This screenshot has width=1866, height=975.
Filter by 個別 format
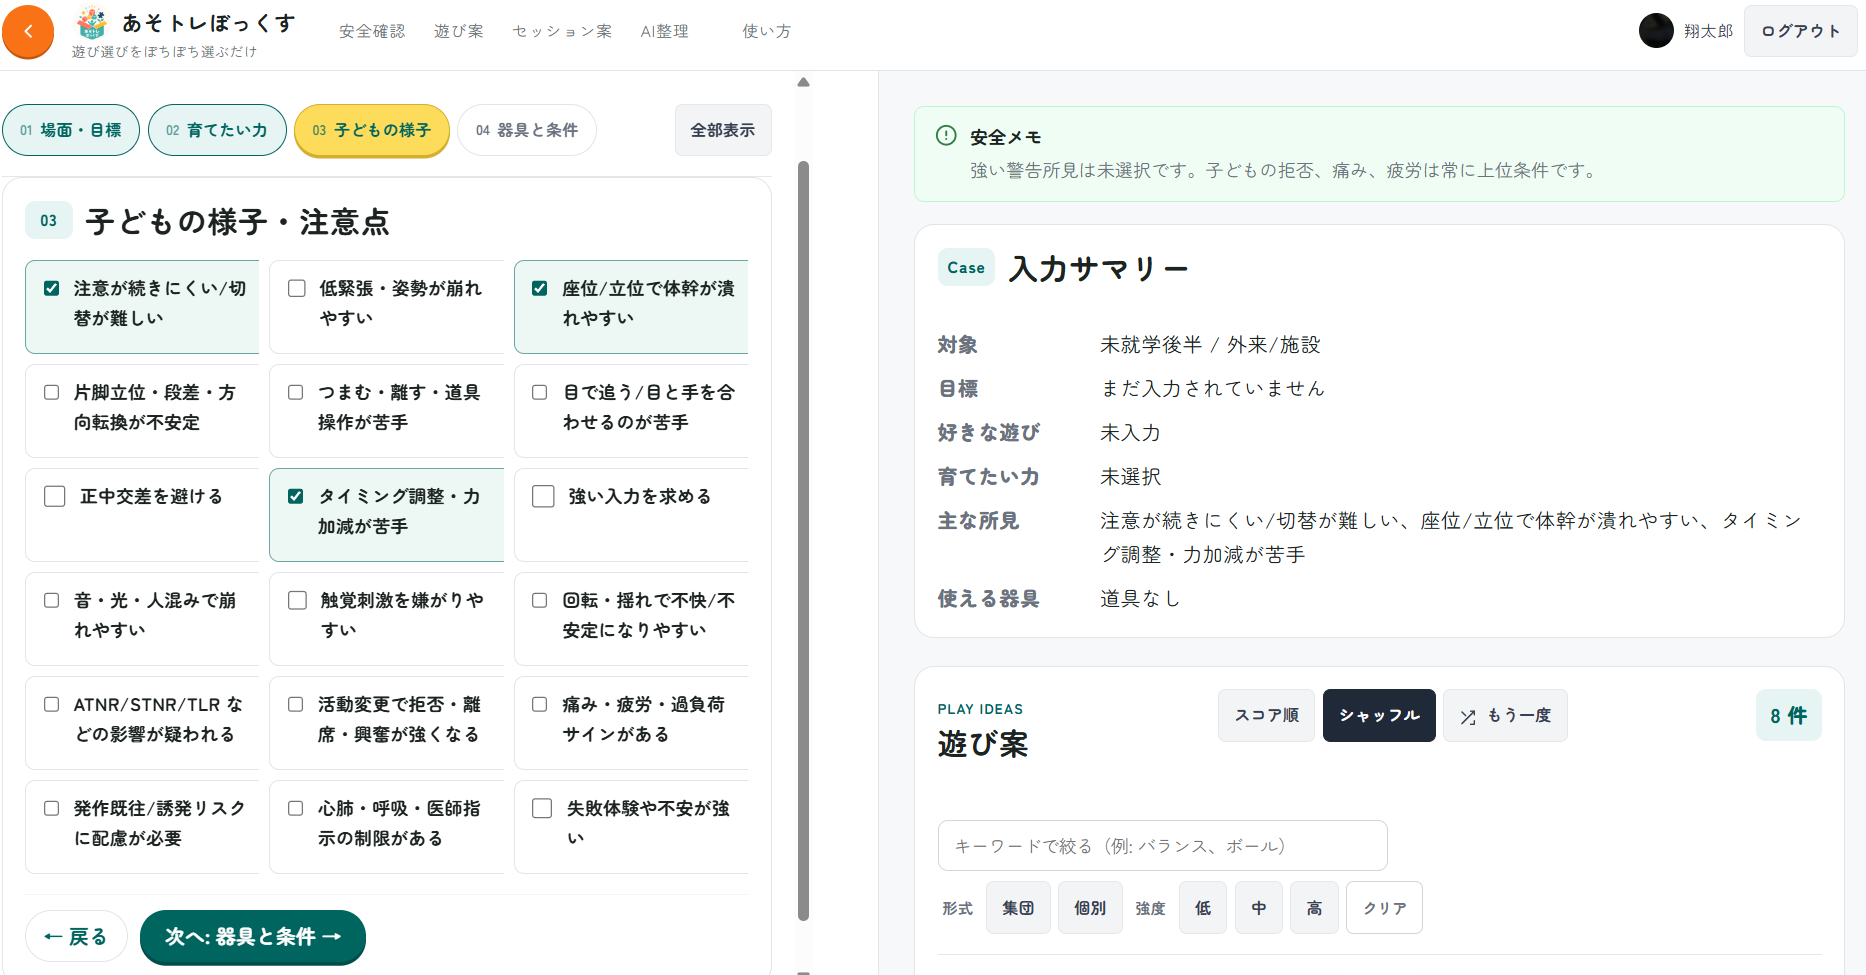point(1090,908)
